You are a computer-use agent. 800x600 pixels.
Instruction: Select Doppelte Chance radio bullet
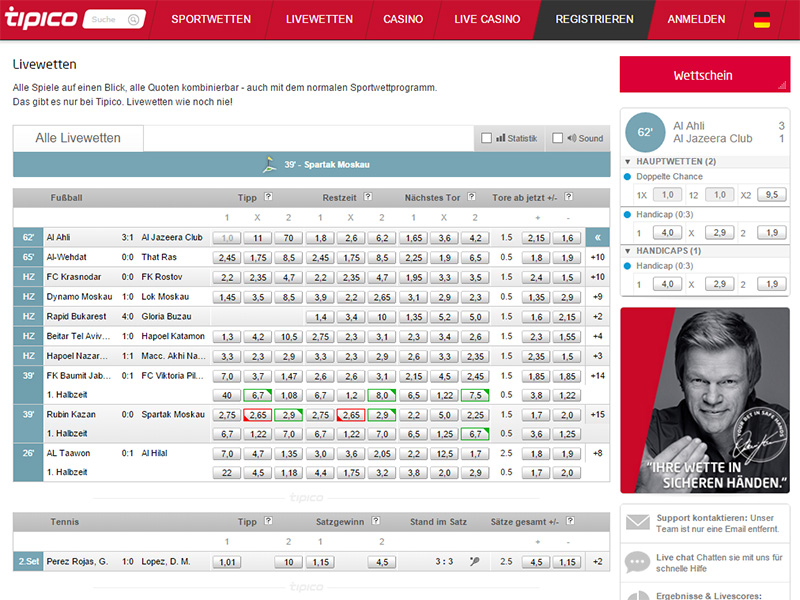point(628,177)
